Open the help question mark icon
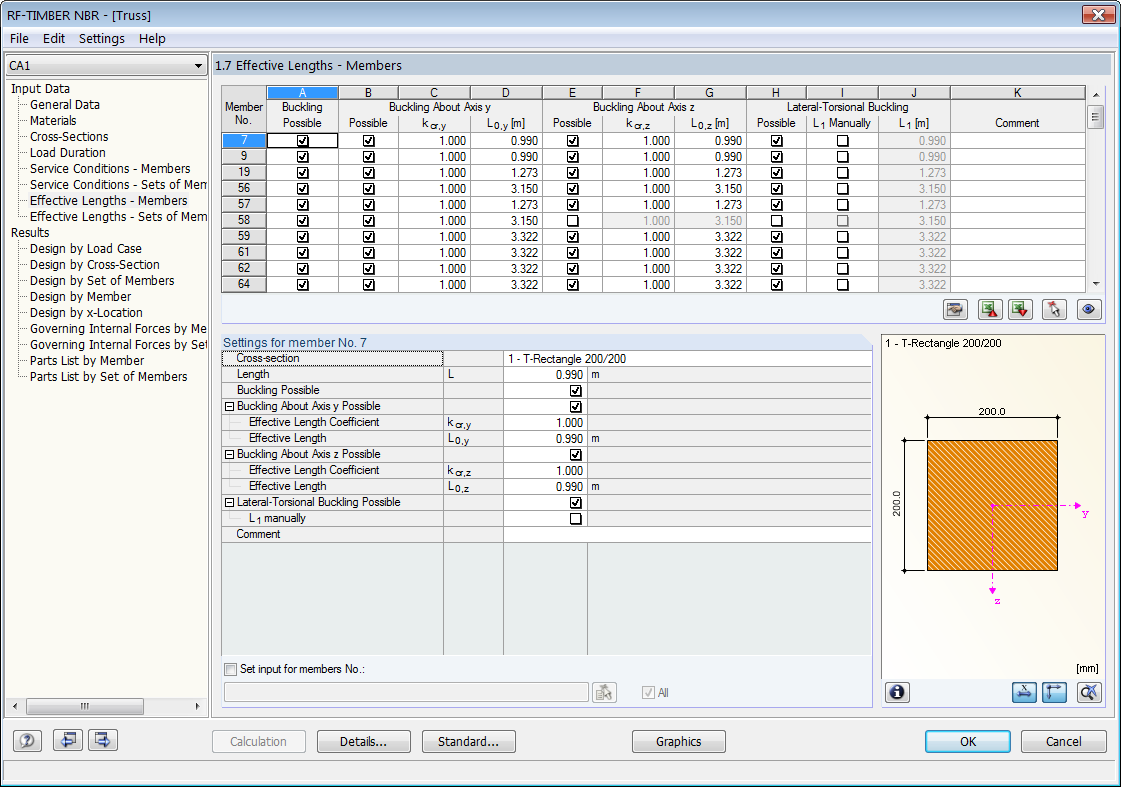This screenshot has width=1121, height=787. 27,740
